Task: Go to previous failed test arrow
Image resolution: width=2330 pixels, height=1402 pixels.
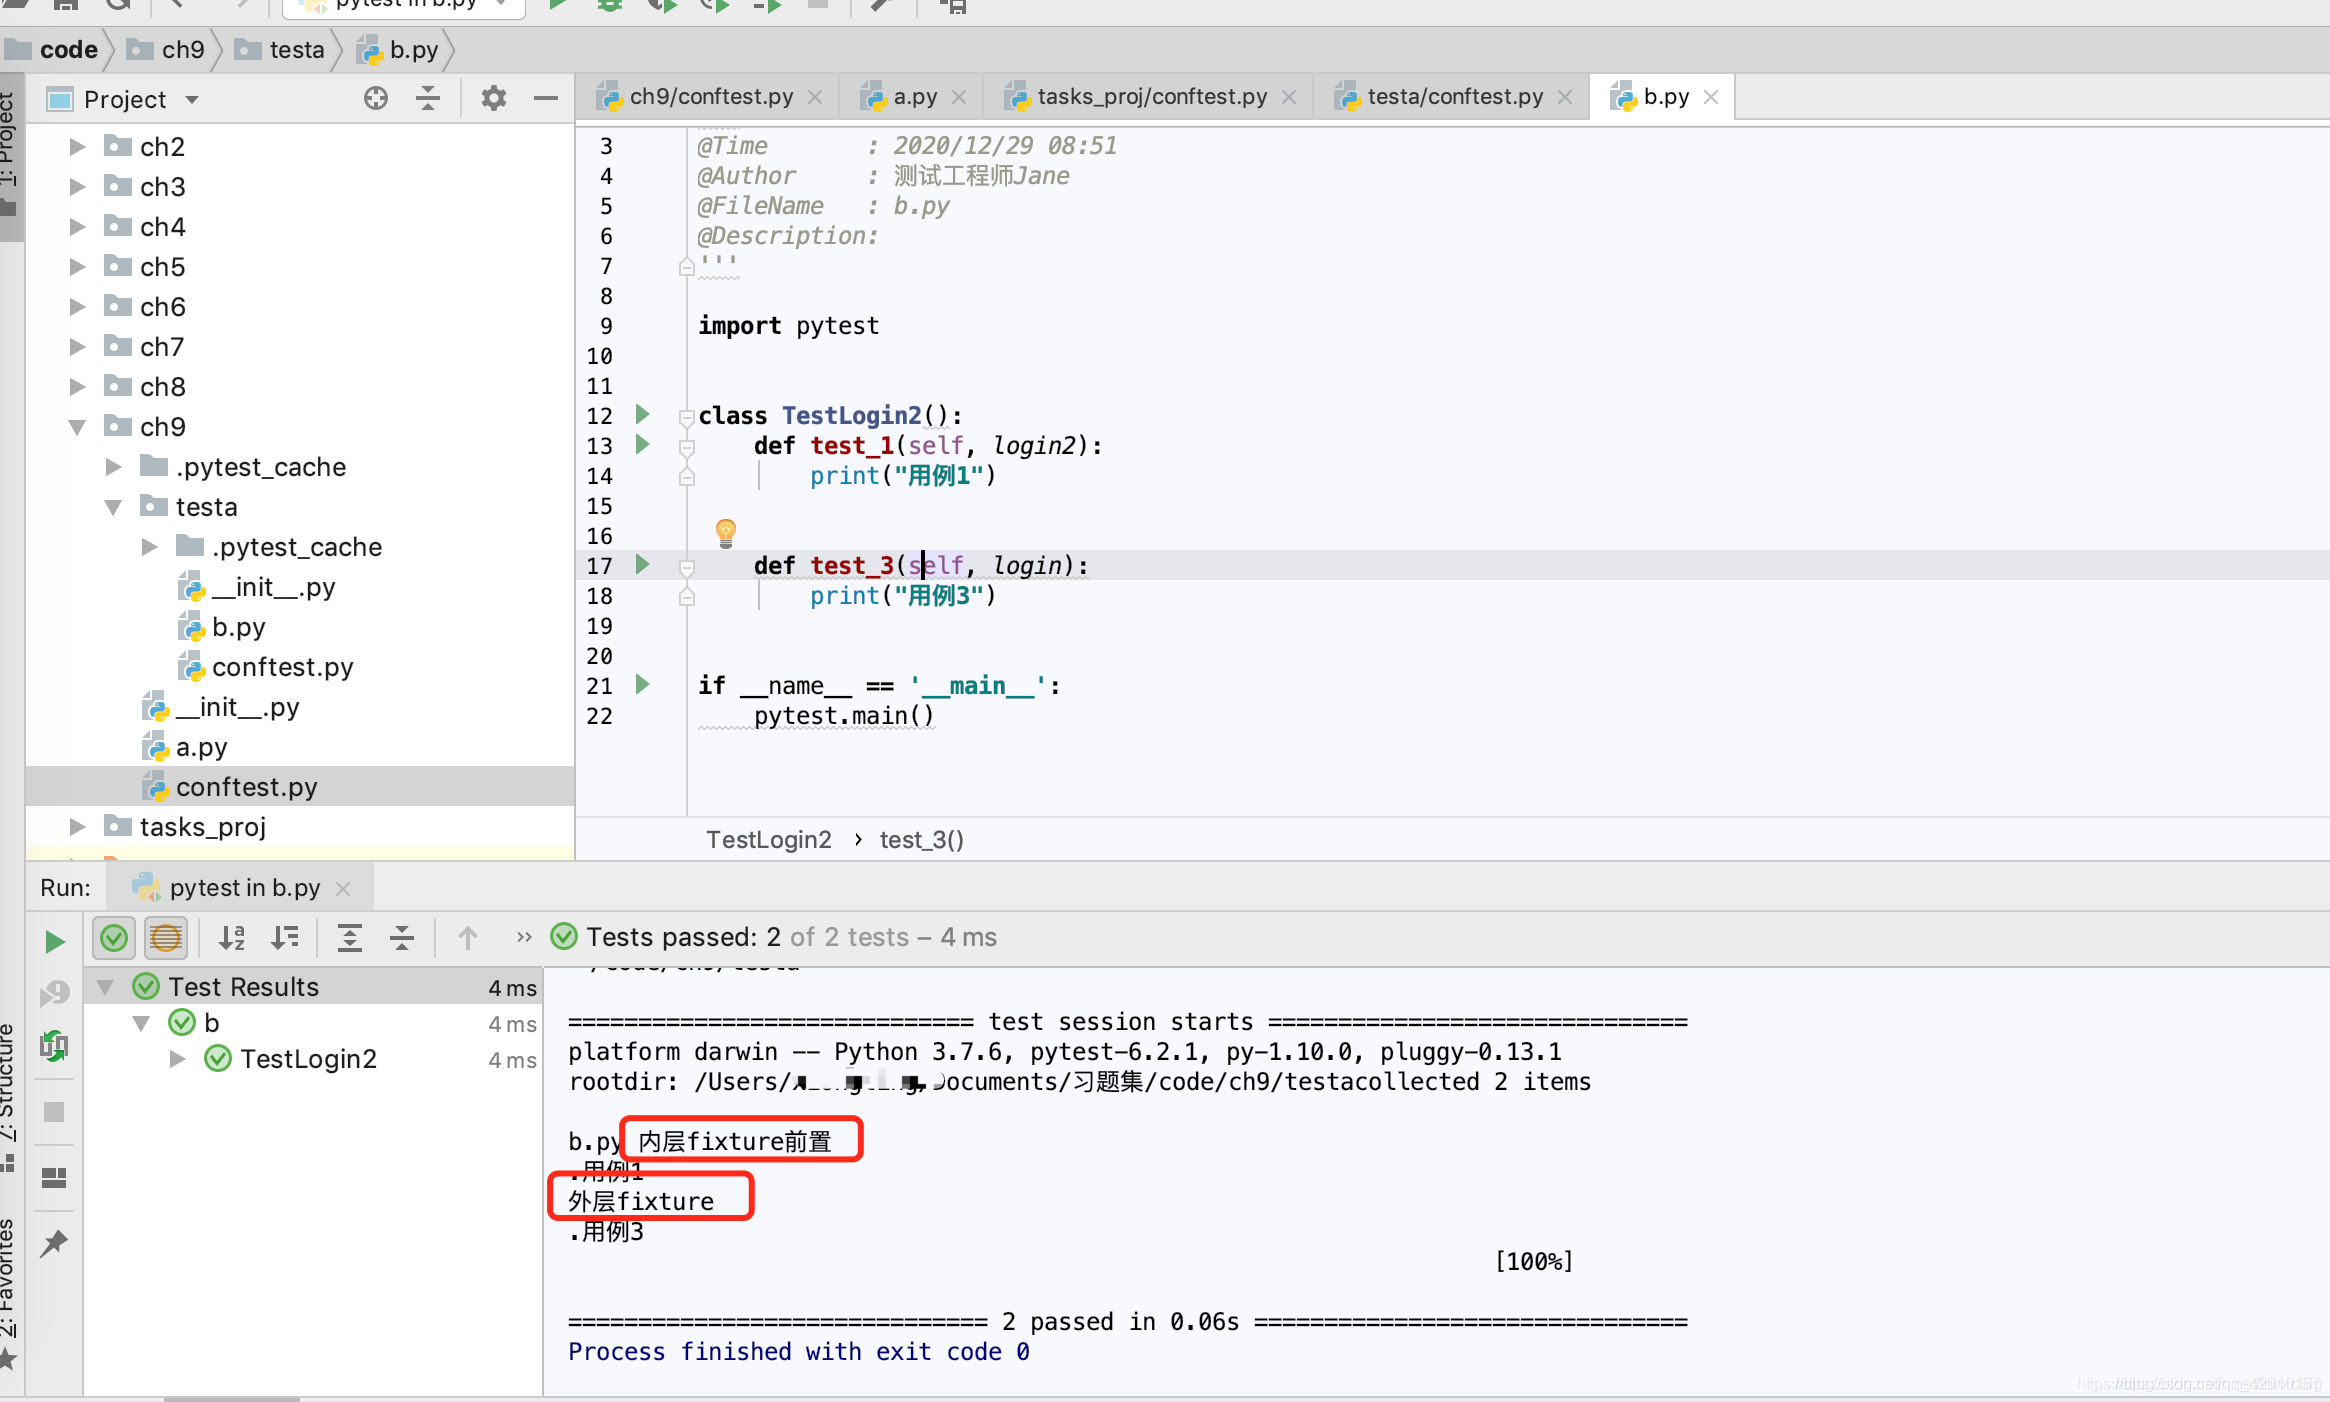Action: (x=467, y=938)
